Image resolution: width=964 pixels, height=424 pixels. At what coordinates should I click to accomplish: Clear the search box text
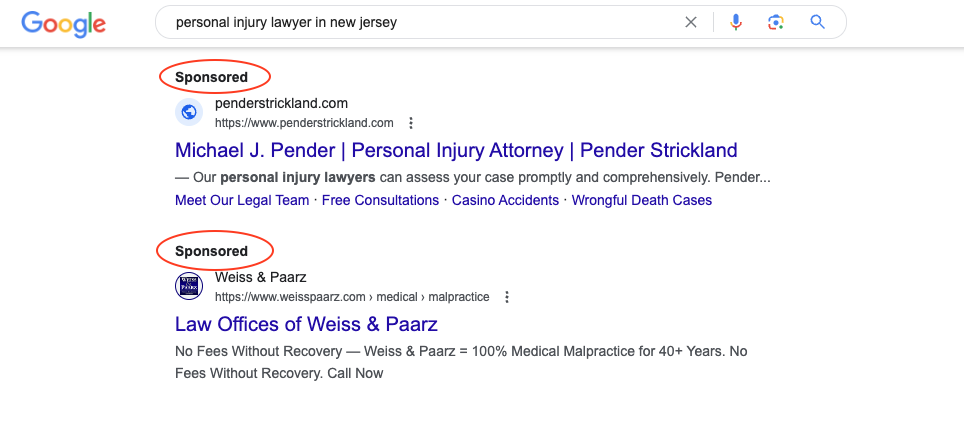click(x=691, y=22)
